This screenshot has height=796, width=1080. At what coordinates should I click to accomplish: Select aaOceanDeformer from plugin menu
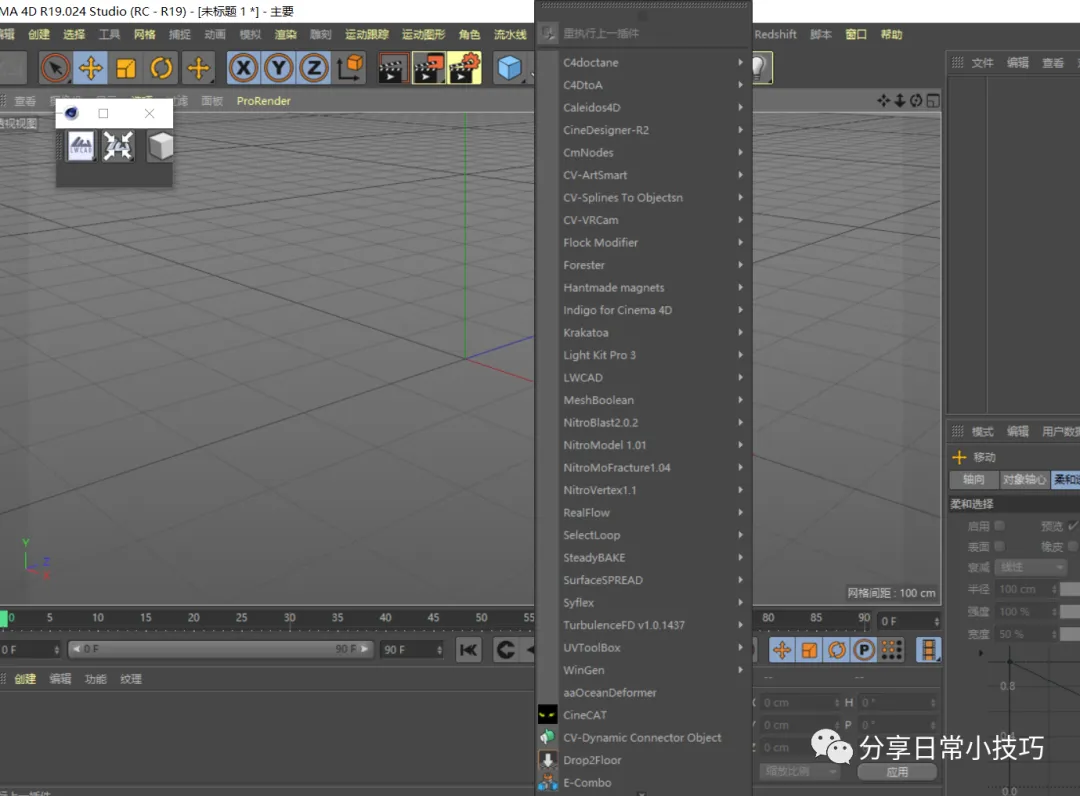coord(643,693)
